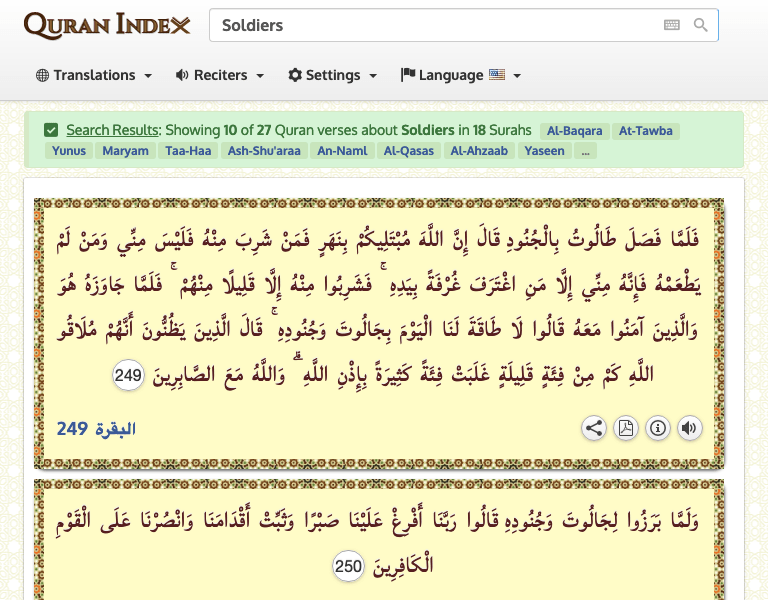Screen dimensions: 768x600
Task: Select the At-Tawba surah tag
Action: [x=645, y=130]
